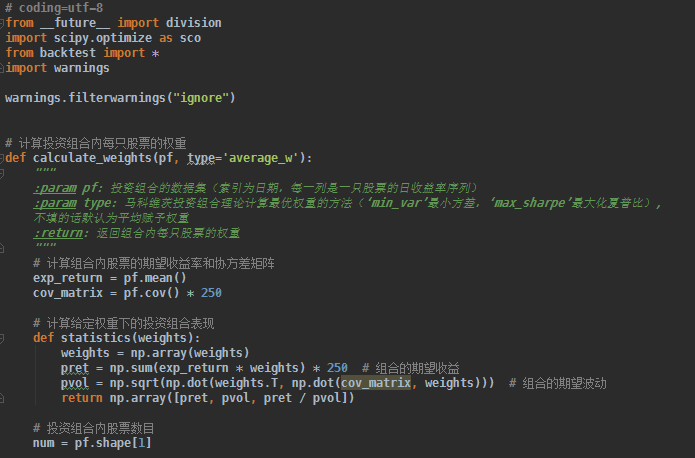This screenshot has width=695, height=458.
Task: Click the "ignore" string in filterwarnings
Action: coord(201,98)
